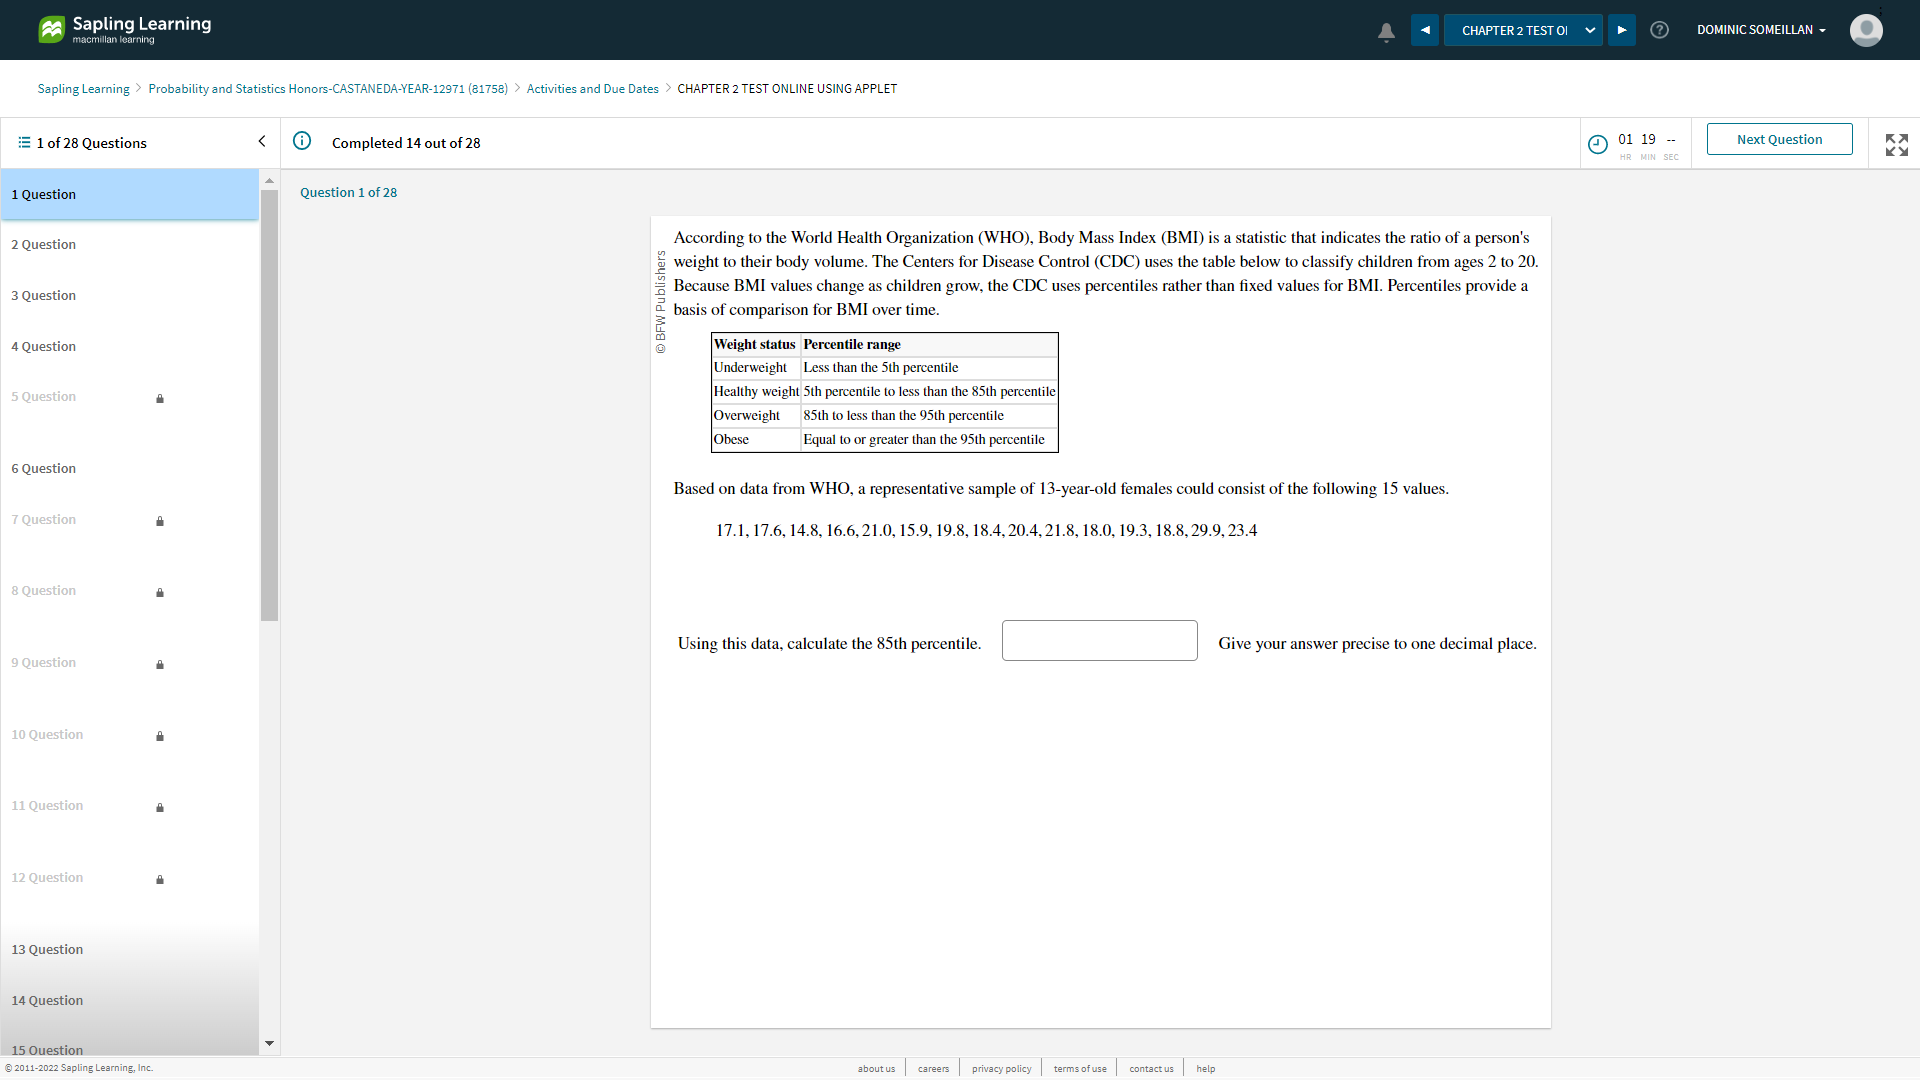Collapse the questions sidebar chevron
The height and width of the screenshot is (1080, 1920).
pyautogui.click(x=262, y=141)
